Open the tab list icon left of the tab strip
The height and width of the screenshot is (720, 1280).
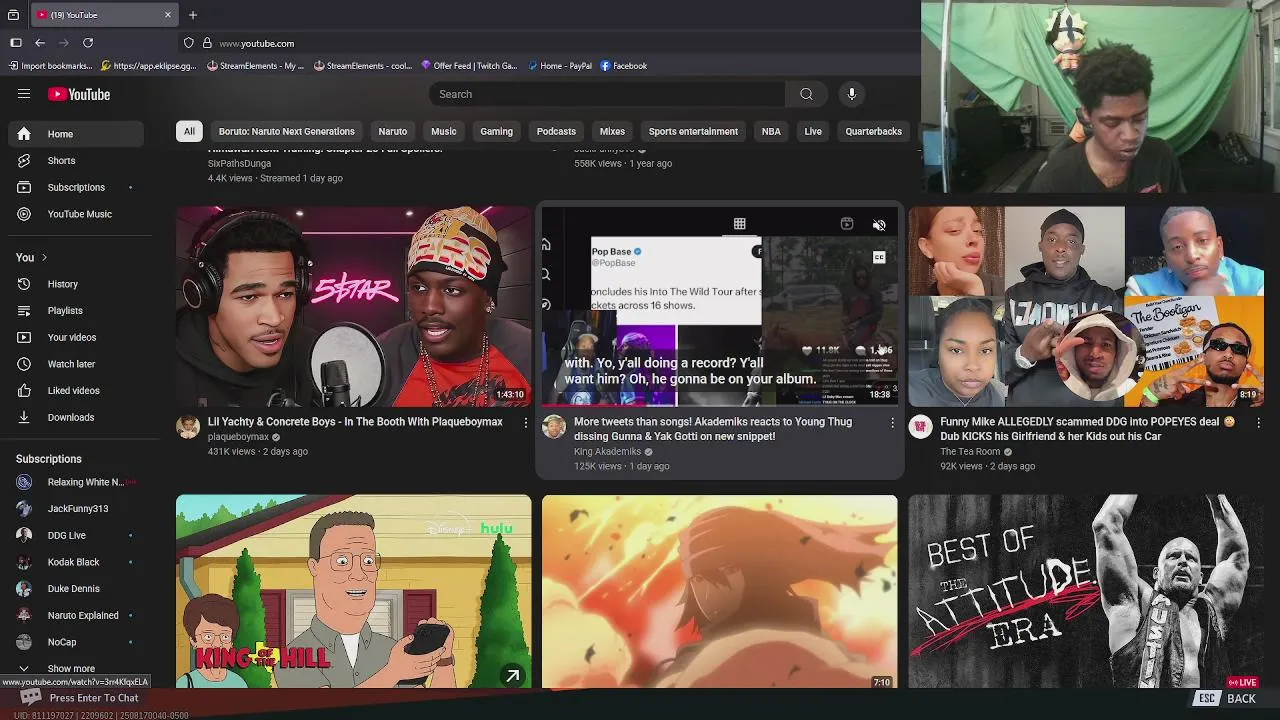[13, 15]
